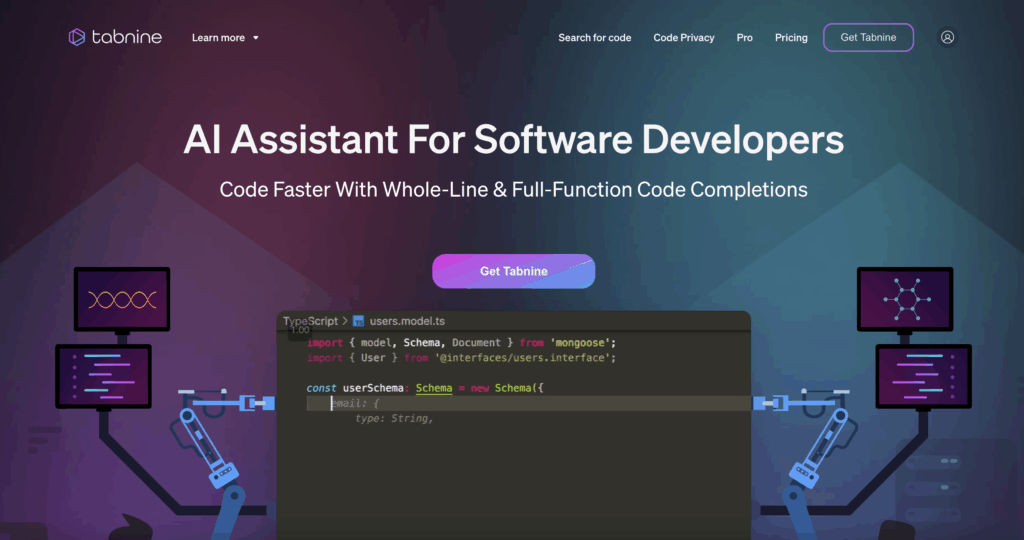Open the Search for code page
Screen dimensions: 1024x540
(x=594, y=38)
